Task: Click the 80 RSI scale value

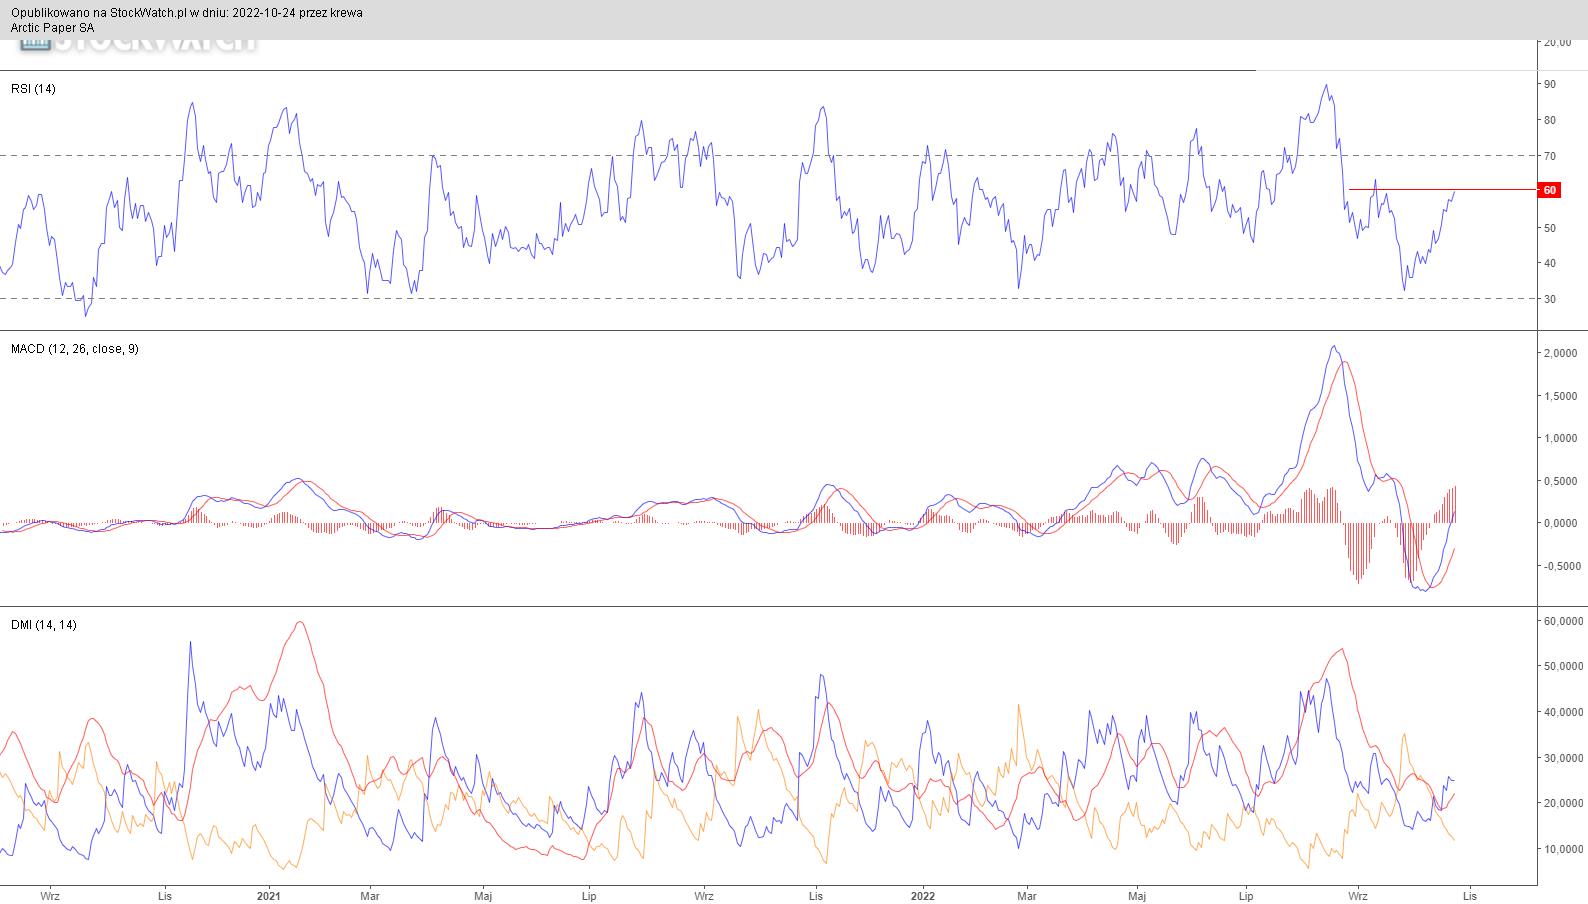Action: coord(1550,120)
